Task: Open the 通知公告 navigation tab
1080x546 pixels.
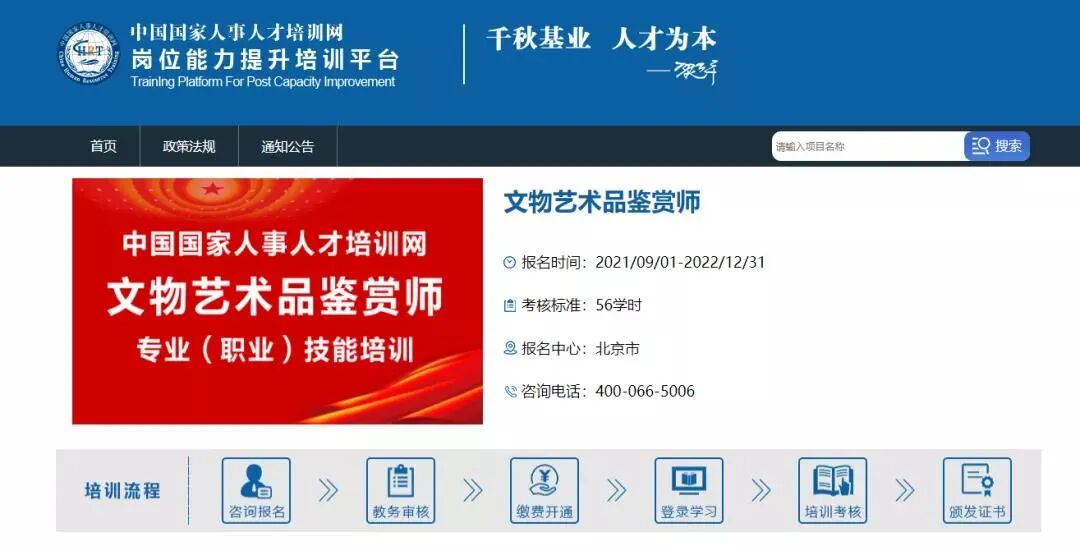Action: pos(288,147)
